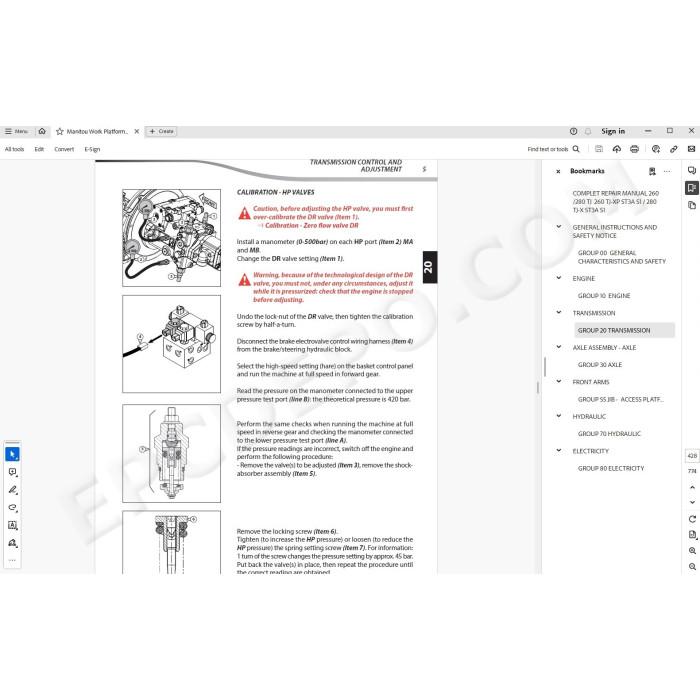This screenshot has width=700, height=700.
Task: Go to the Home icon
Action: point(42,131)
